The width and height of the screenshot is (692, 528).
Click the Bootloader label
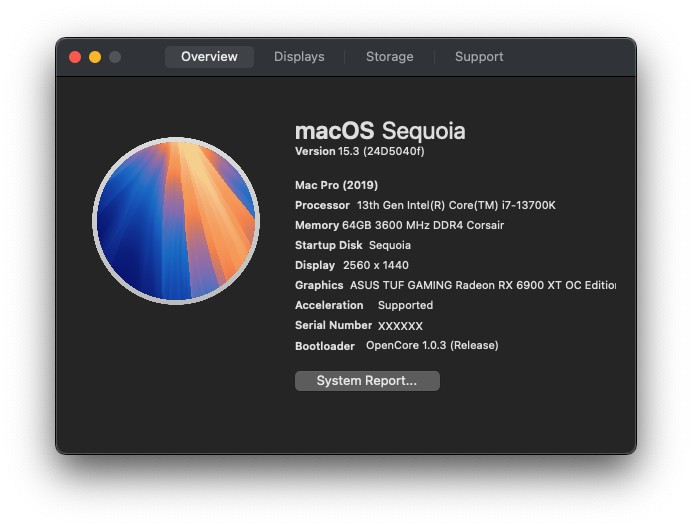click(x=325, y=346)
